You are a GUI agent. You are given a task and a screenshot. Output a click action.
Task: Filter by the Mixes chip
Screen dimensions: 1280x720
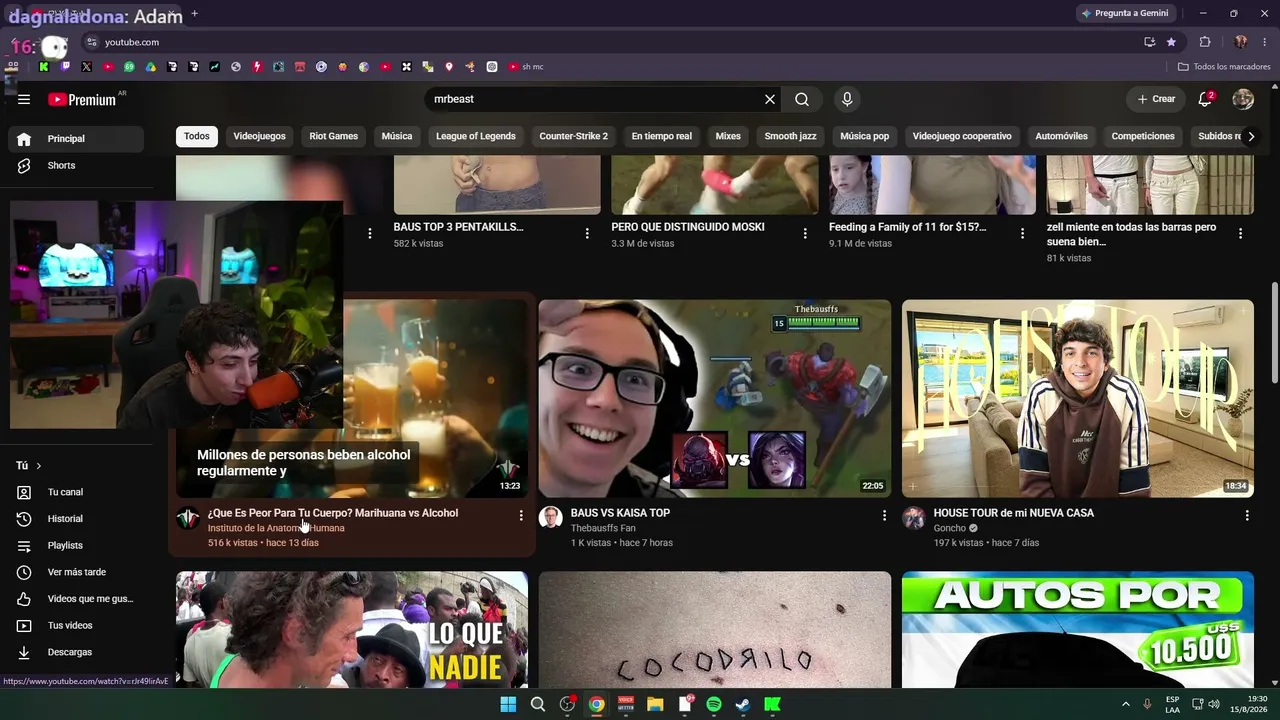(x=728, y=136)
